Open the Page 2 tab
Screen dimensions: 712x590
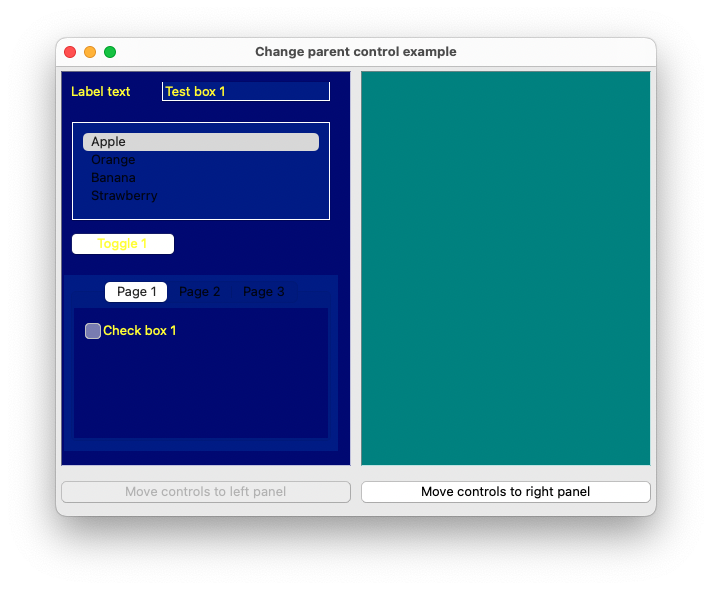(x=199, y=292)
